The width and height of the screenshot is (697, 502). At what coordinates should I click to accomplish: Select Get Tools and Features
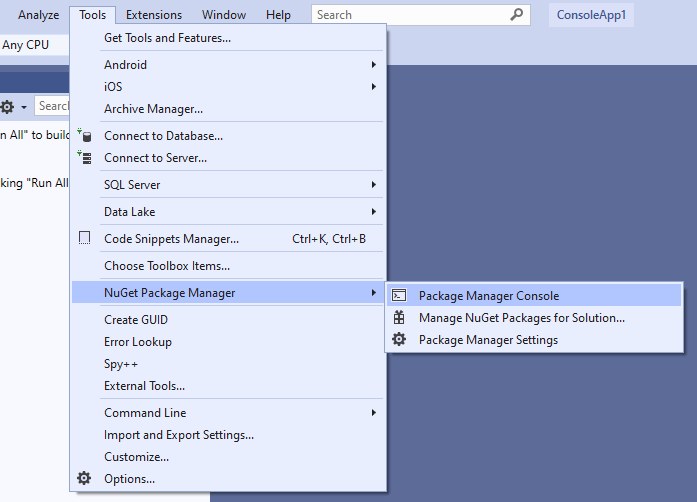[228, 38]
